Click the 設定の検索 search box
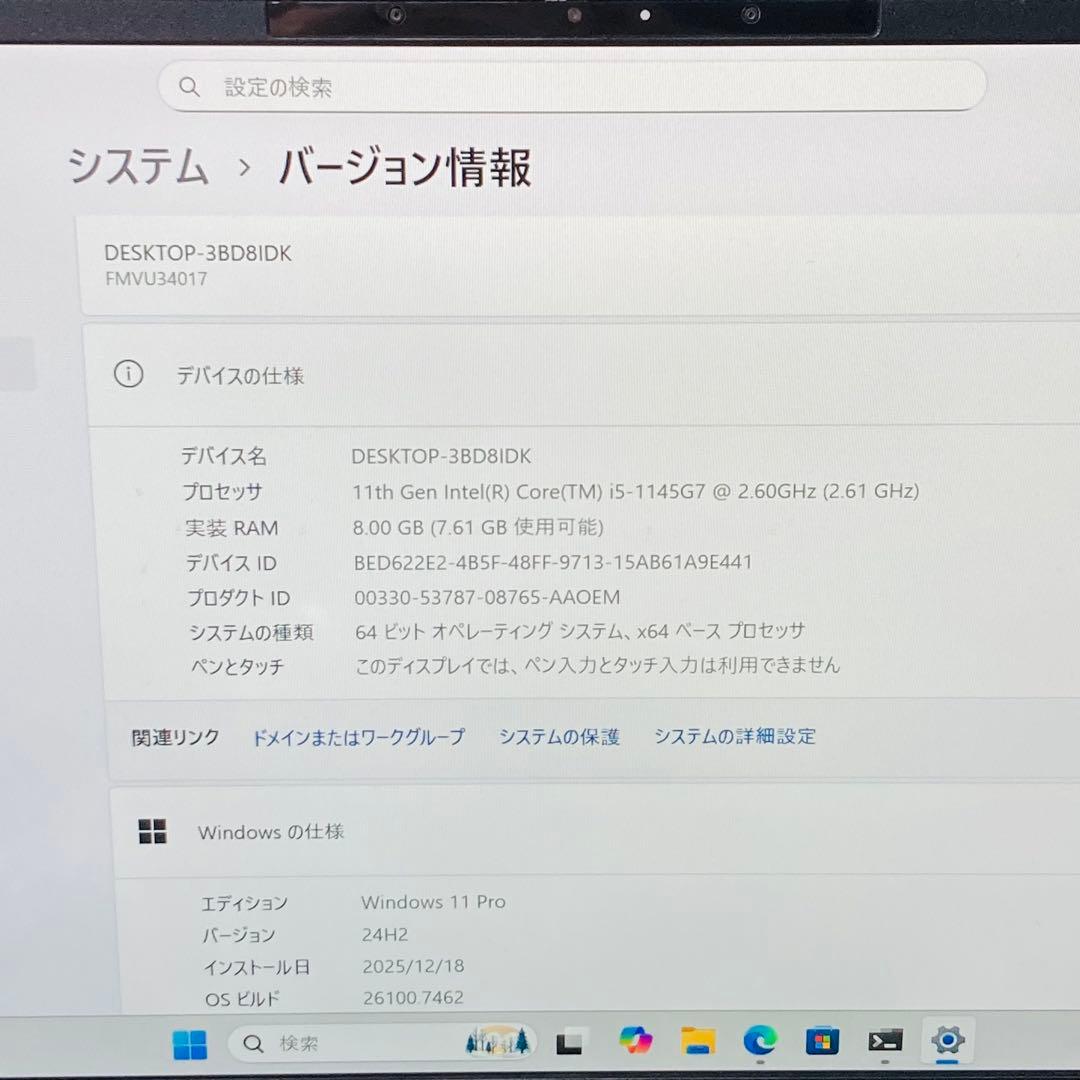The height and width of the screenshot is (1080, 1080). click(572, 85)
